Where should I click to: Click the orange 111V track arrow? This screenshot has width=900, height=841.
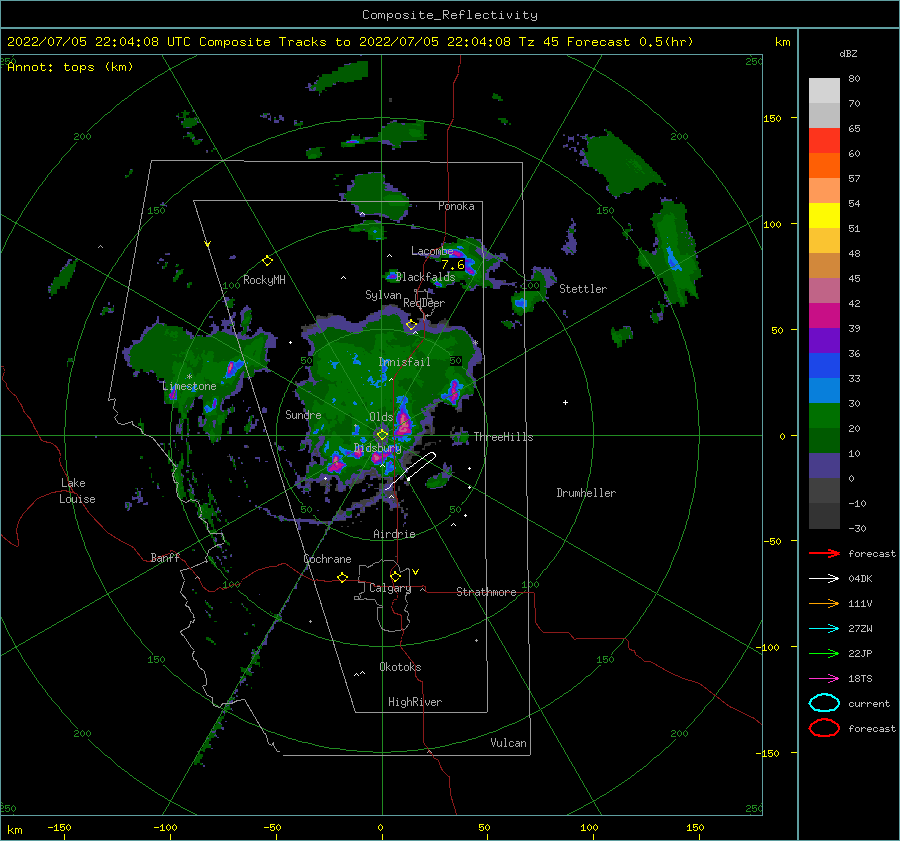point(824,603)
